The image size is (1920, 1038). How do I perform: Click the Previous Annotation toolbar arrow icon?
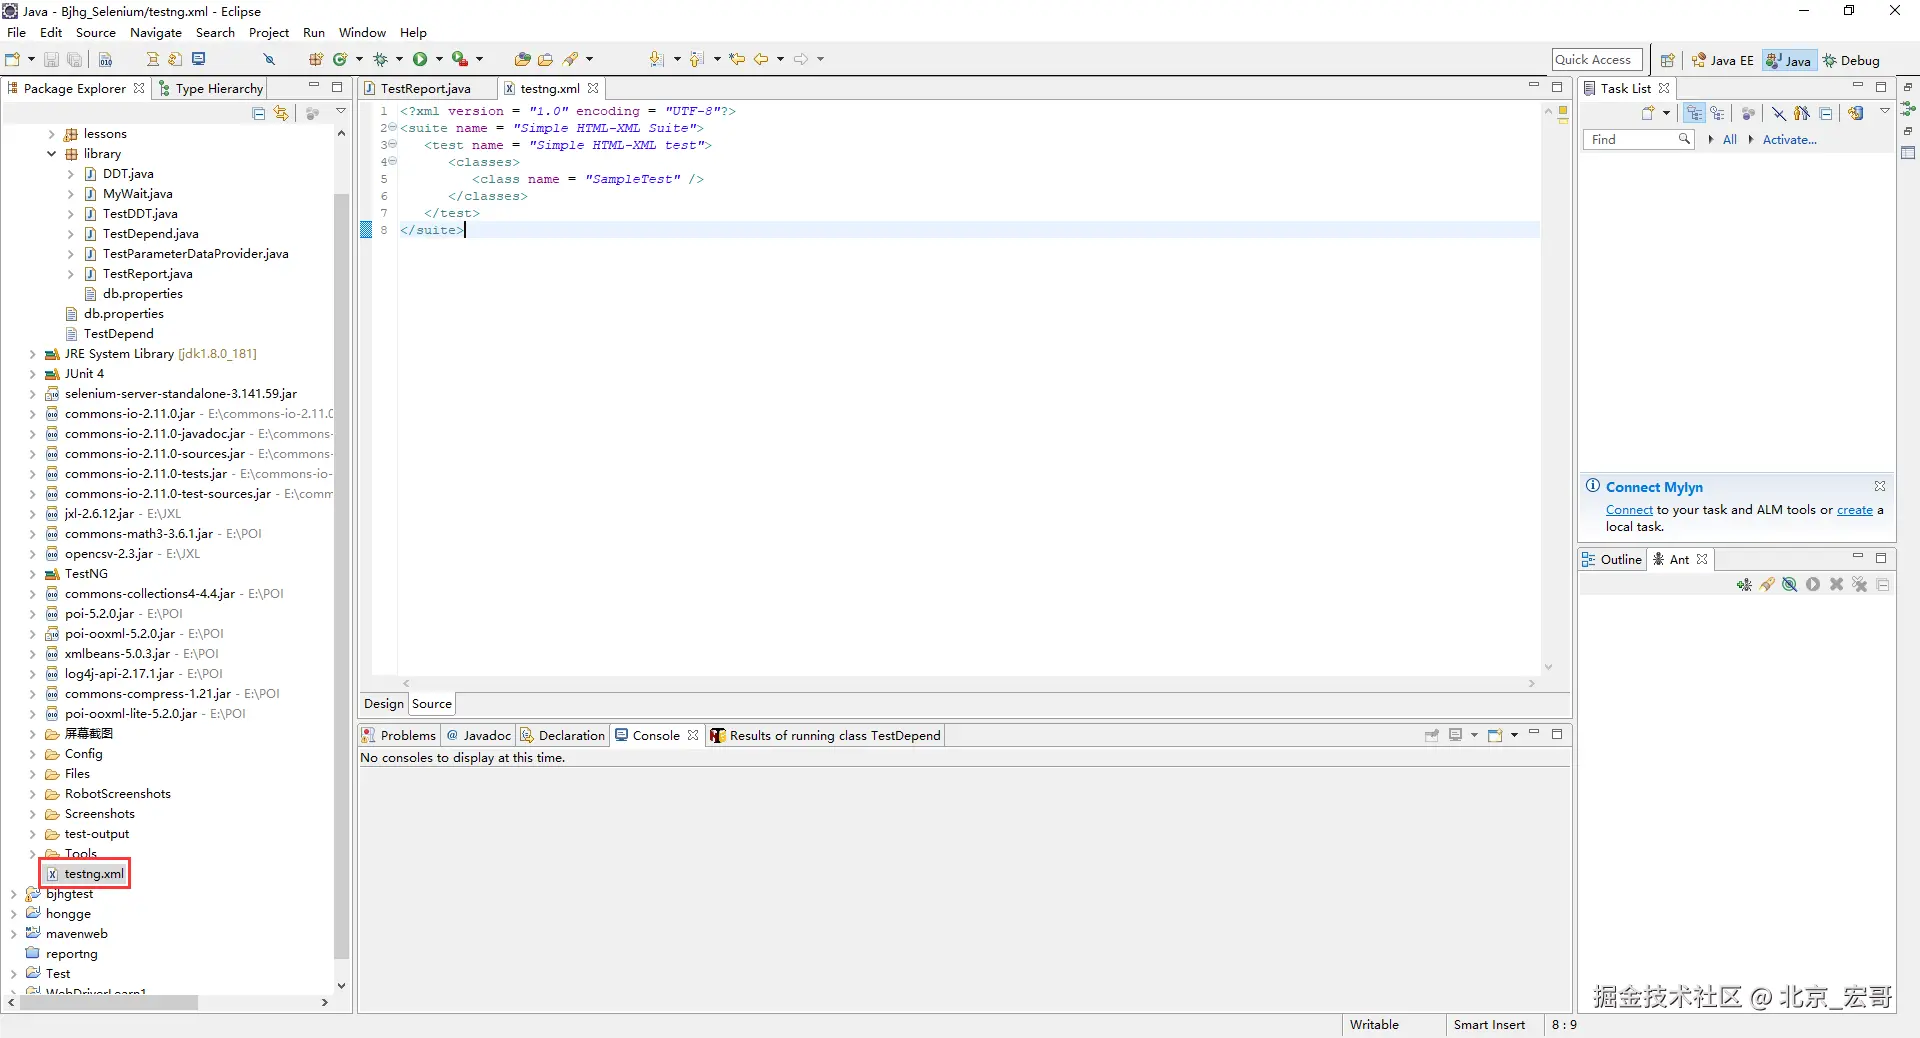coord(696,59)
